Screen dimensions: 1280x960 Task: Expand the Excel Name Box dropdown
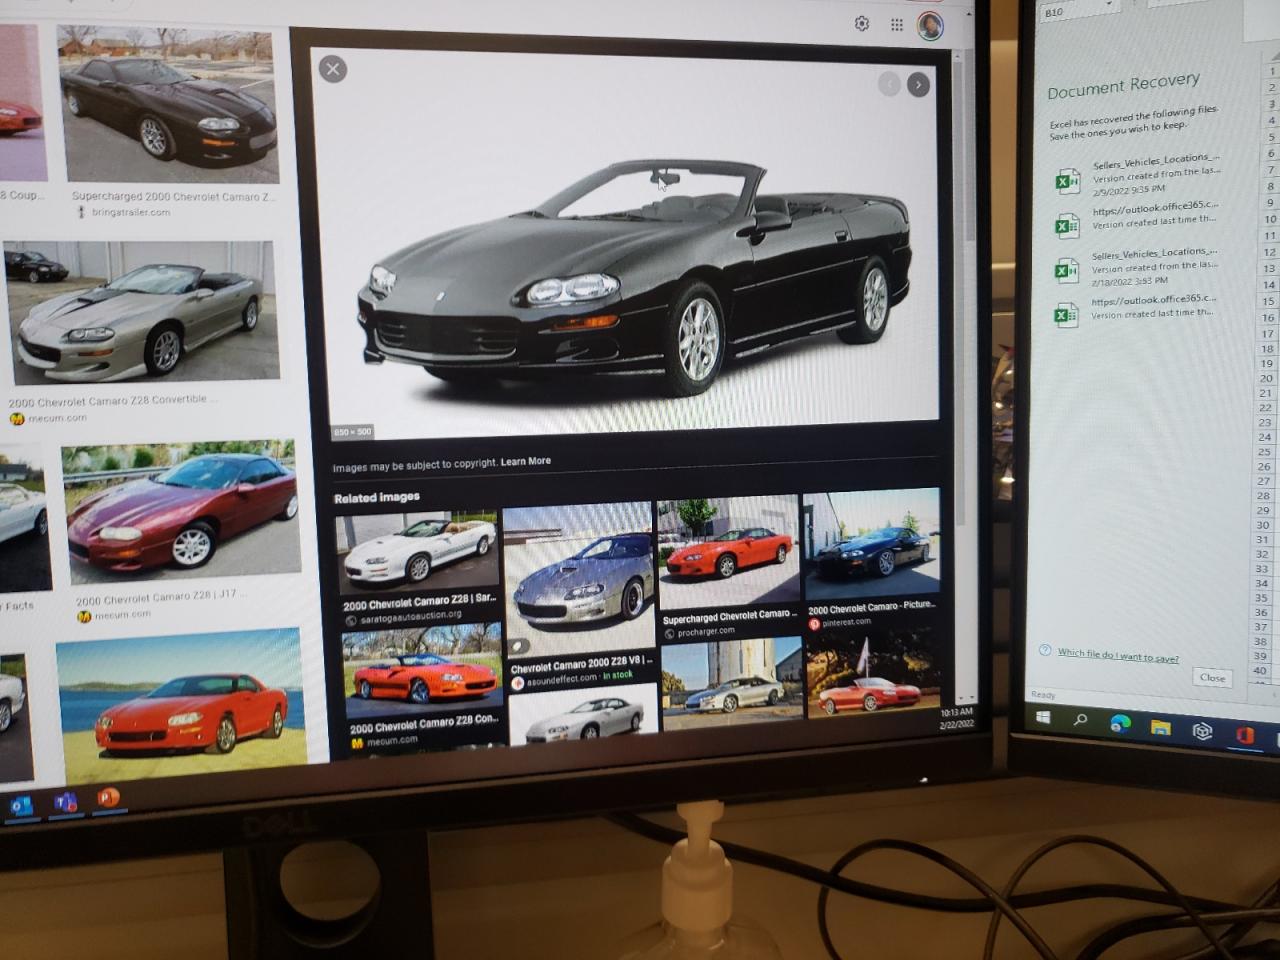(x=1108, y=6)
